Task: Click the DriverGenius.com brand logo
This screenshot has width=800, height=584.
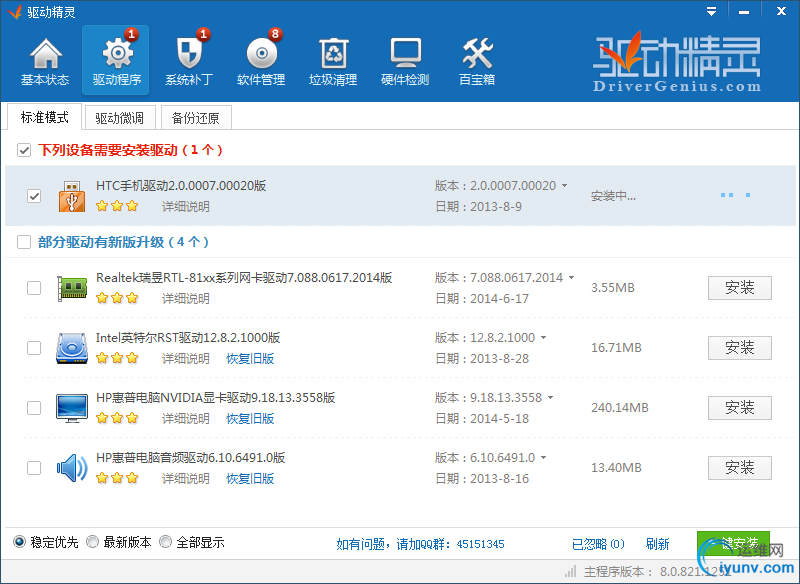Action: click(677, 62)
